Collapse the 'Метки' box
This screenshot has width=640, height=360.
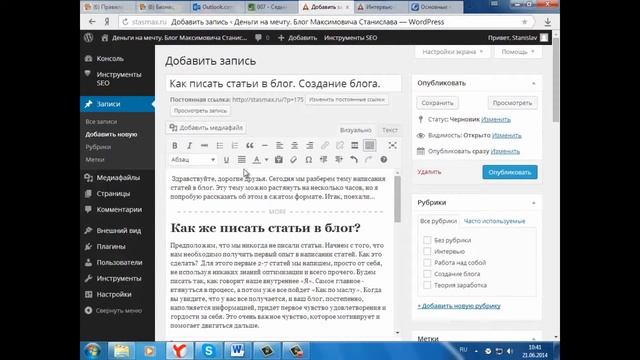(533, 338)
